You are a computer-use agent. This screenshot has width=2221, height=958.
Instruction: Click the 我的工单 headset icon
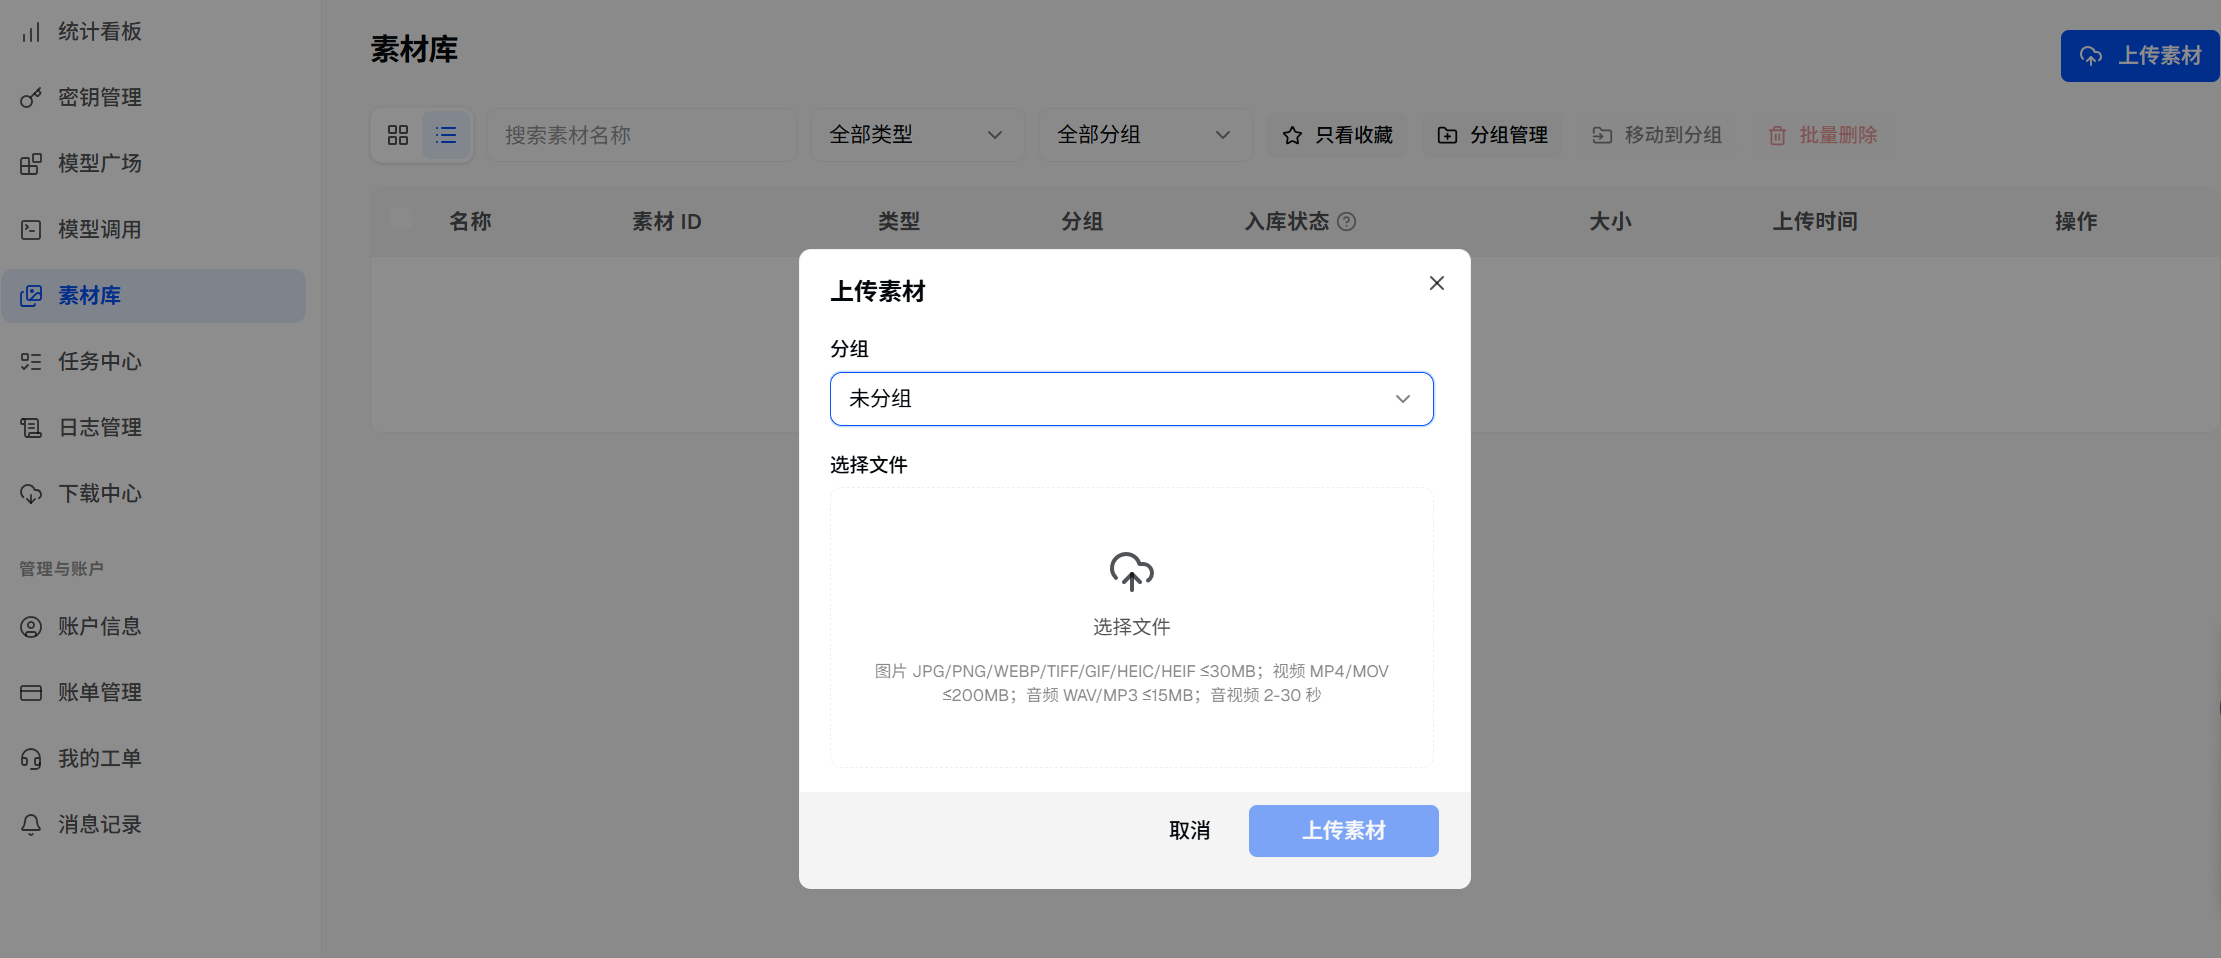pos(31,759)
